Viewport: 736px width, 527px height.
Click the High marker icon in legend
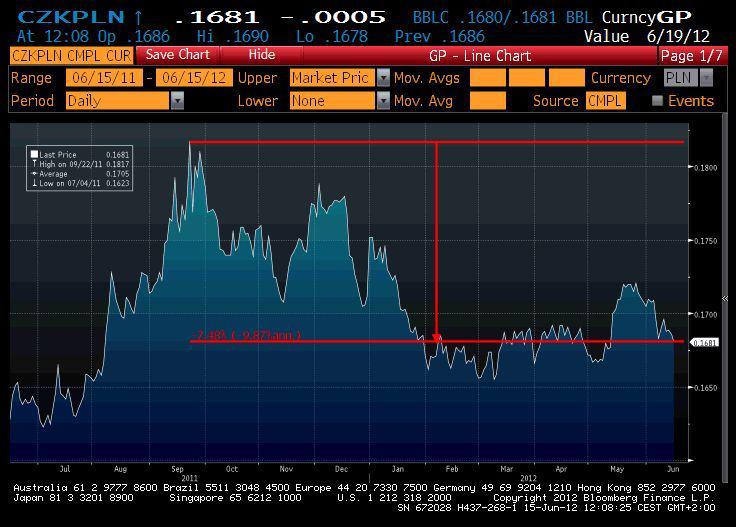(x=34, y=164)
